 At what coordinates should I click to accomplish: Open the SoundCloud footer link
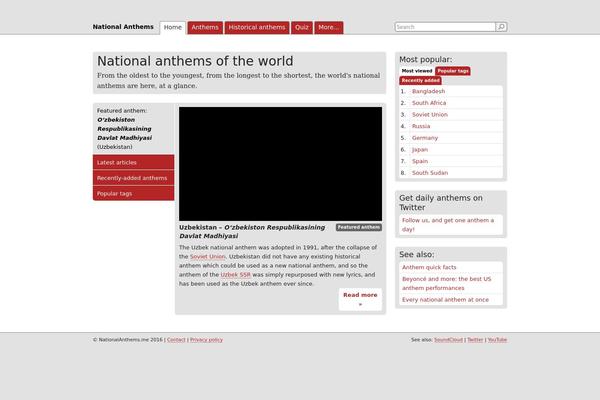[448, 340]
